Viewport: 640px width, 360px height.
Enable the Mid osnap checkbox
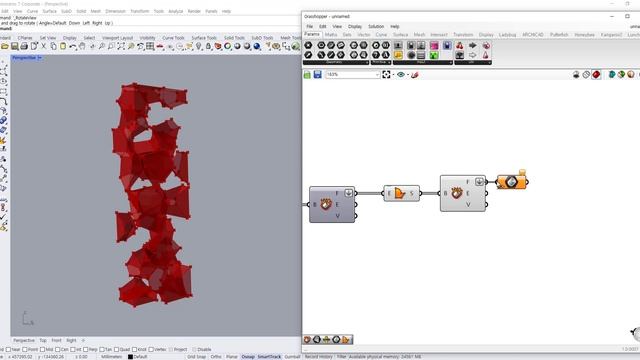coord(42,350)
